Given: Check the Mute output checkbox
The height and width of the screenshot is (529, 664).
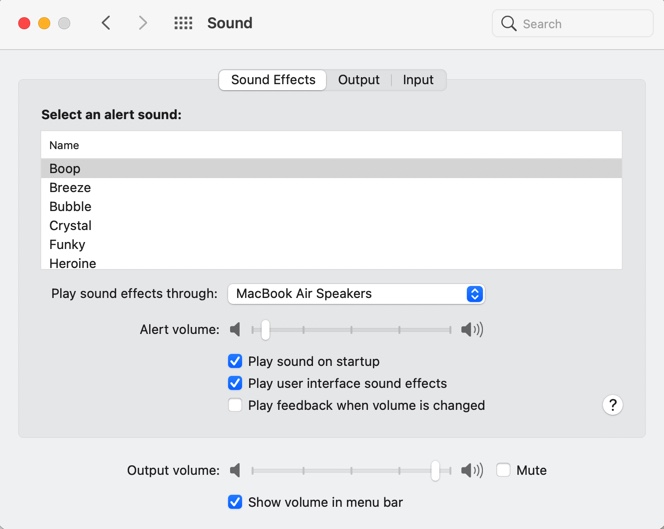Looking at the screenshot, I should tap(504, 470).
